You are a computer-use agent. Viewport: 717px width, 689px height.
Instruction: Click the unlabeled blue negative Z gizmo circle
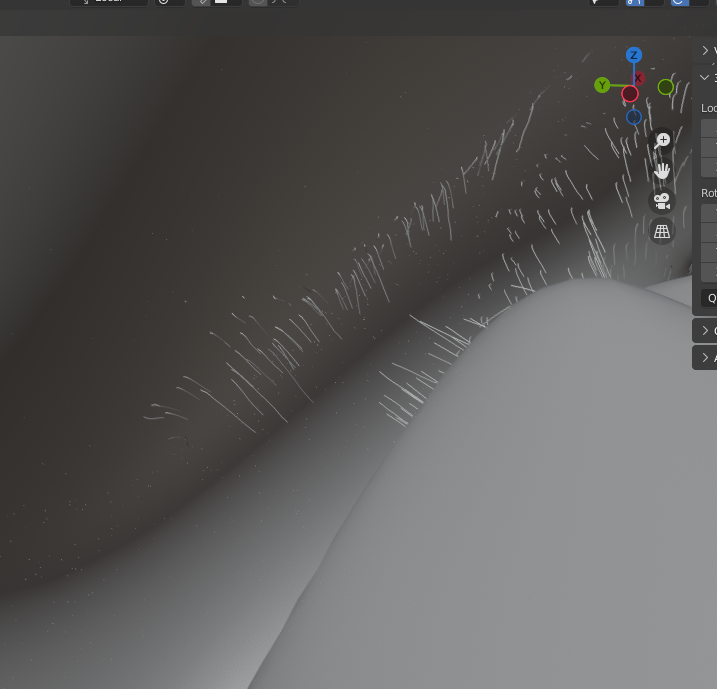pyautogui.click(x=634, y=117)
